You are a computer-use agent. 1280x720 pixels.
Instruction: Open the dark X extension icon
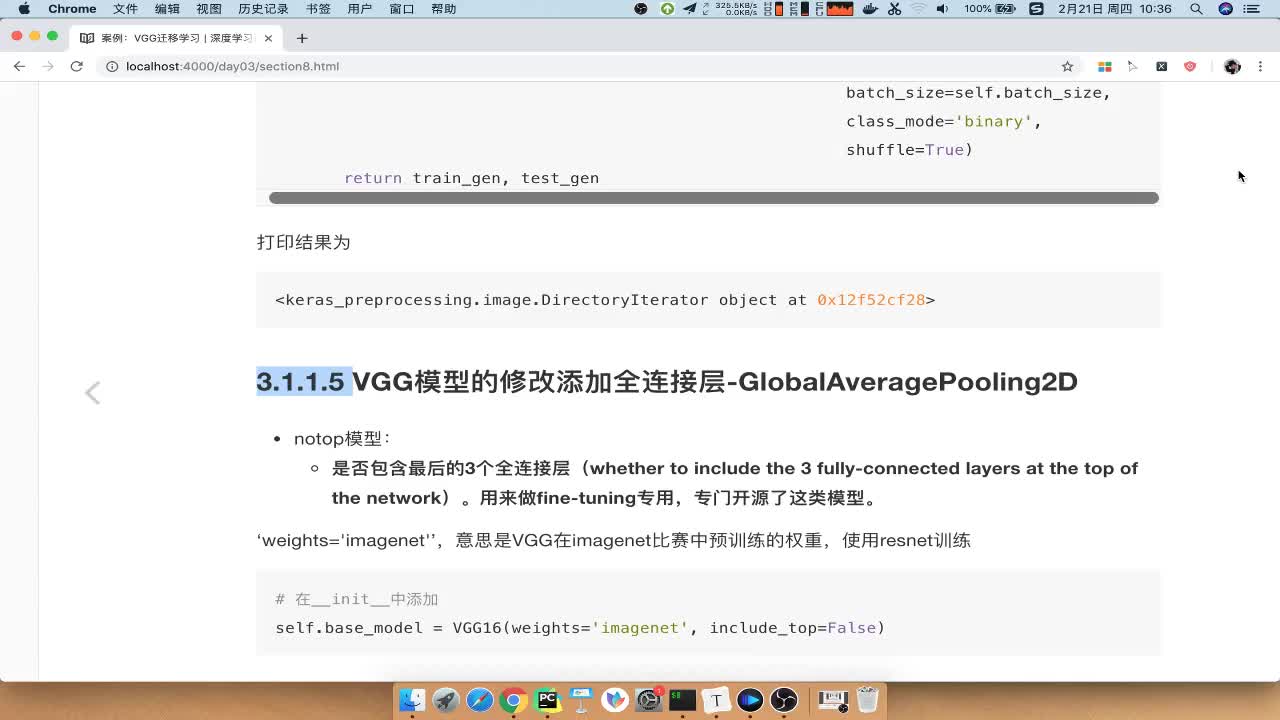[1161, 66]
